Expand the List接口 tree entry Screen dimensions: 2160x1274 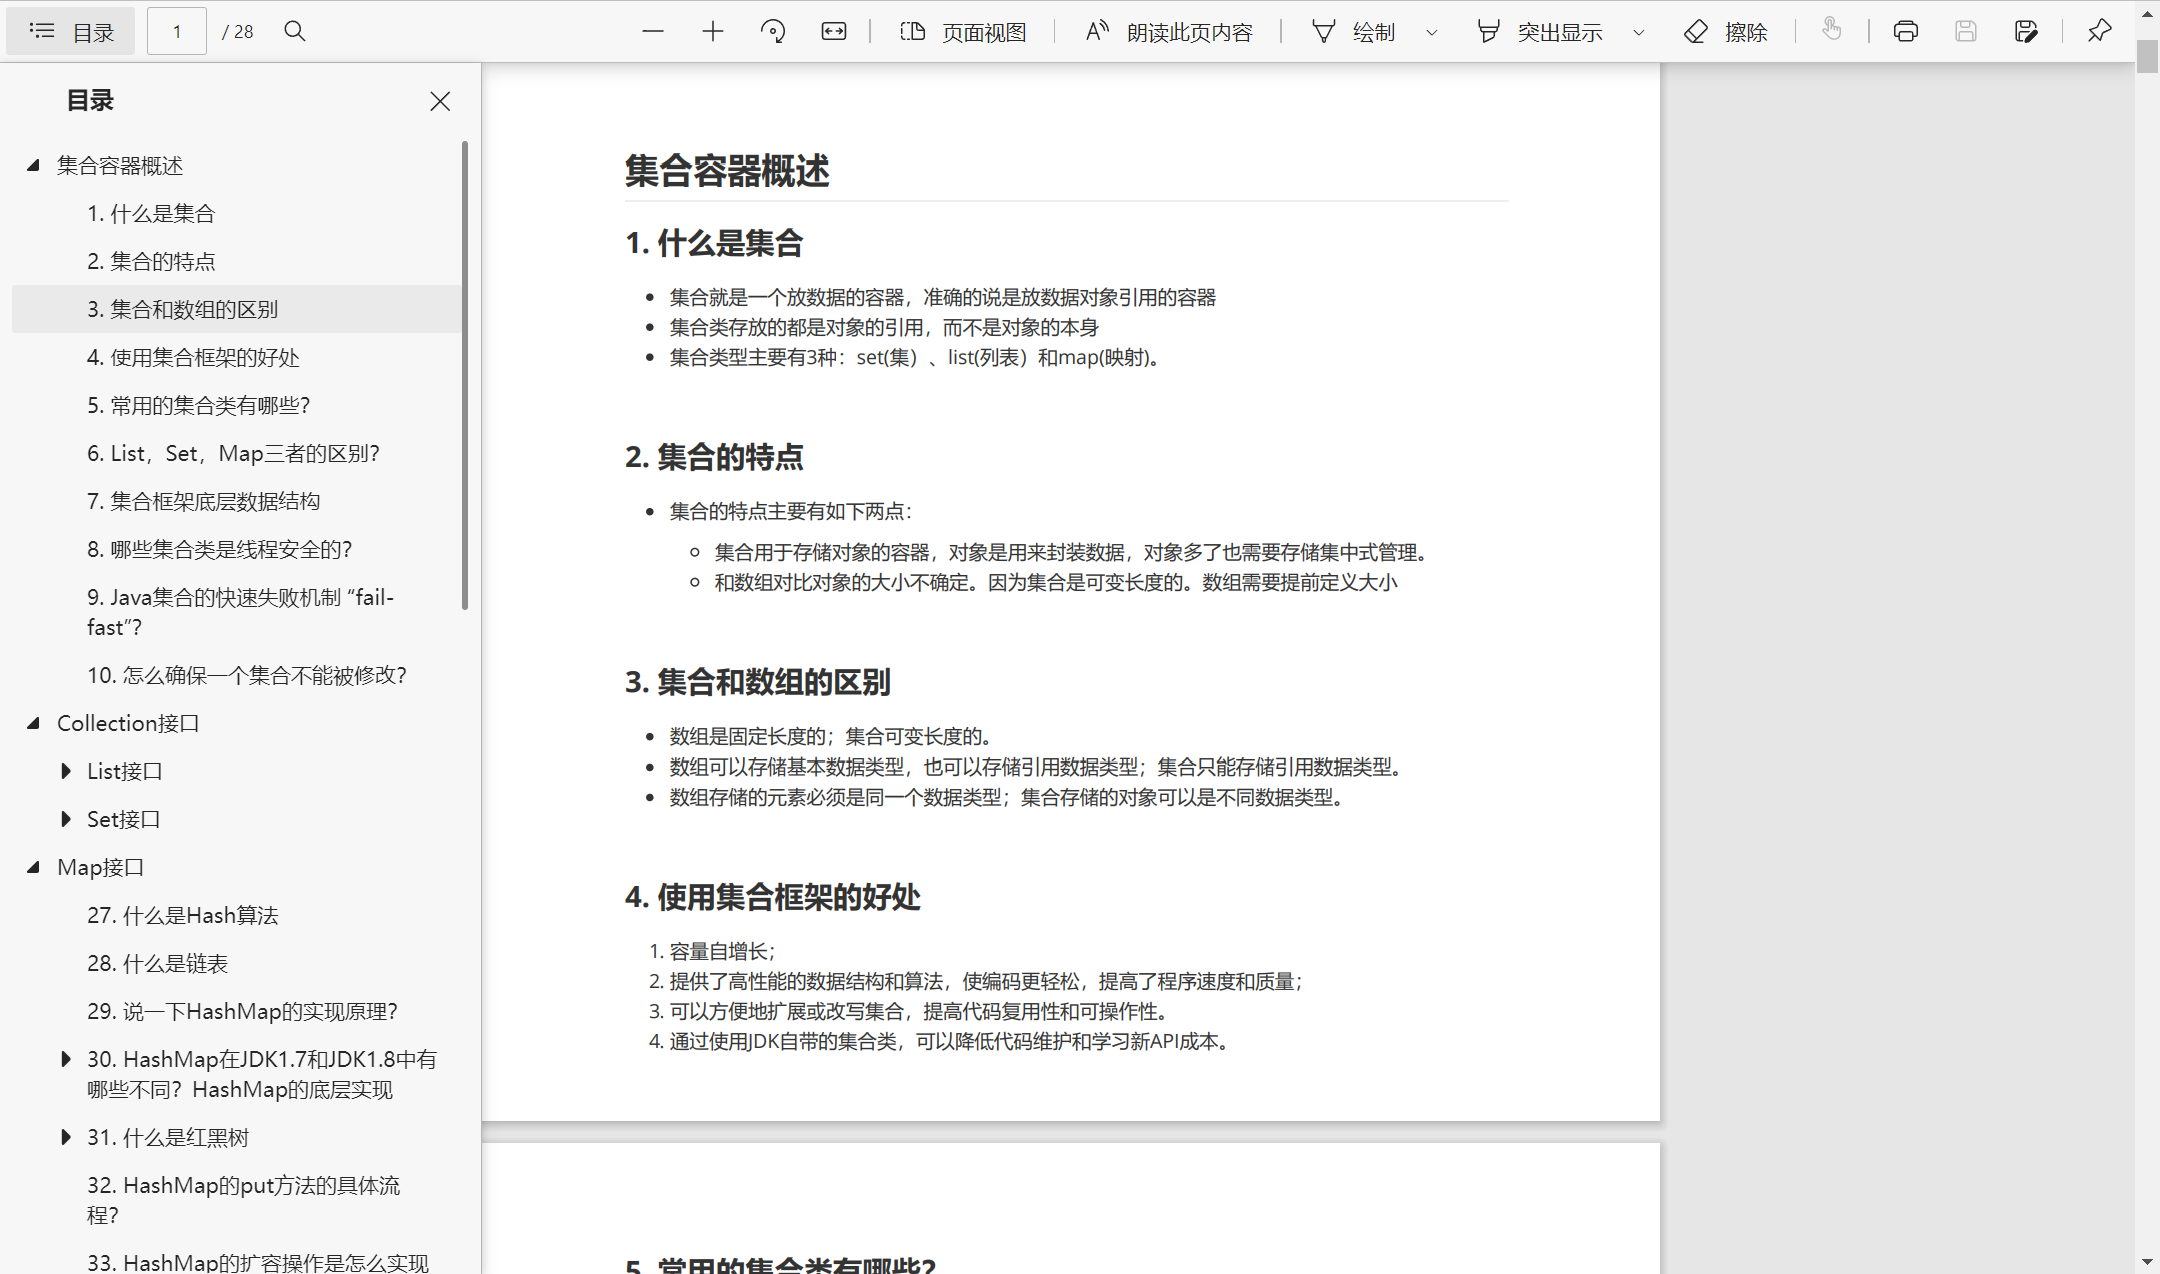pyautogui.click(x=66, y=770)
